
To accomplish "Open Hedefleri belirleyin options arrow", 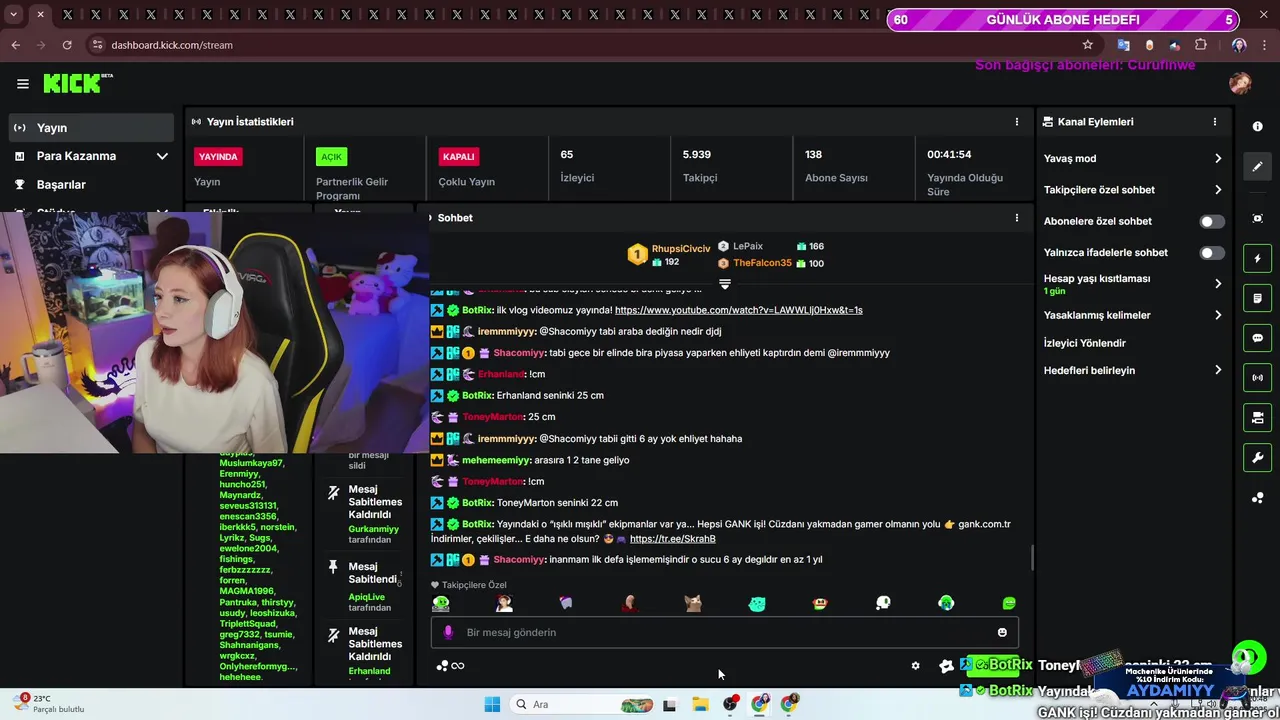I will 1218,370.
